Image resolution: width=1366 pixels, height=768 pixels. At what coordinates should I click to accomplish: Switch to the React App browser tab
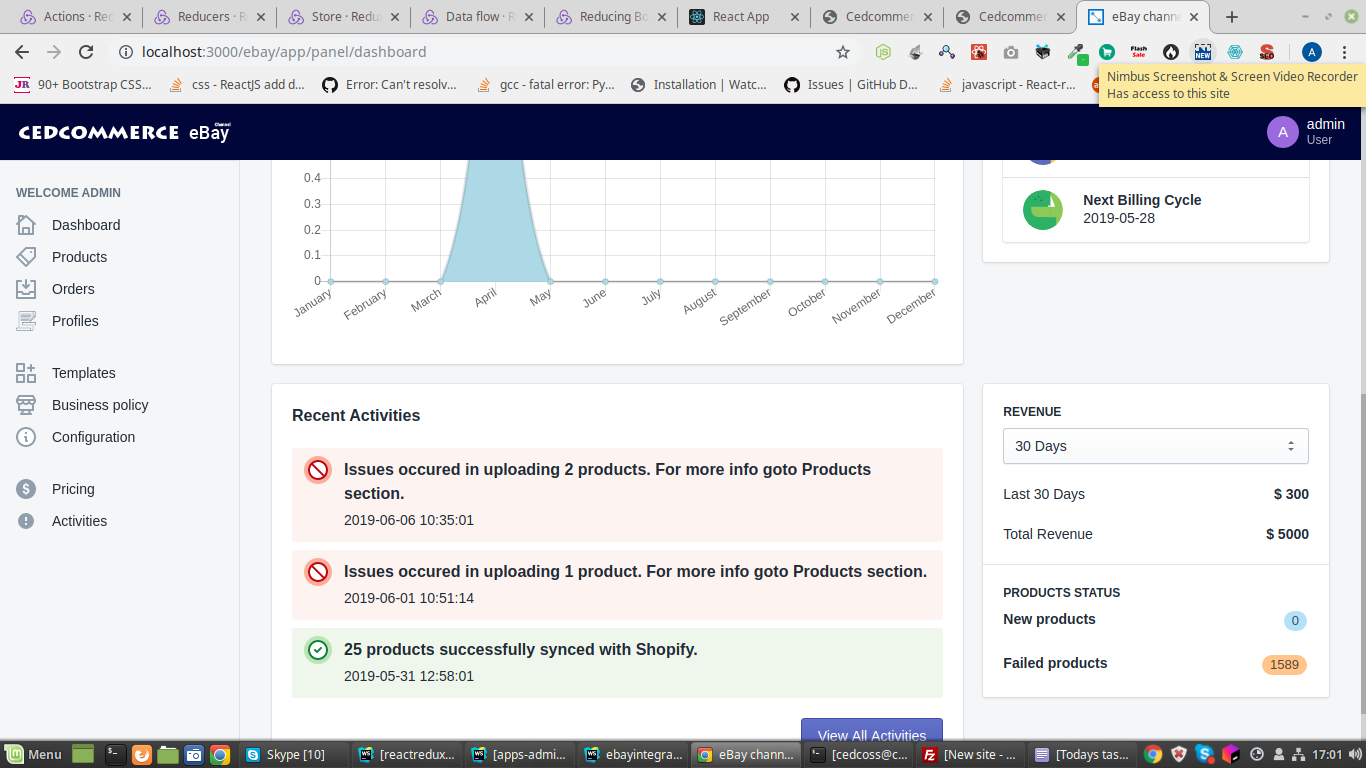pos(741,17)
